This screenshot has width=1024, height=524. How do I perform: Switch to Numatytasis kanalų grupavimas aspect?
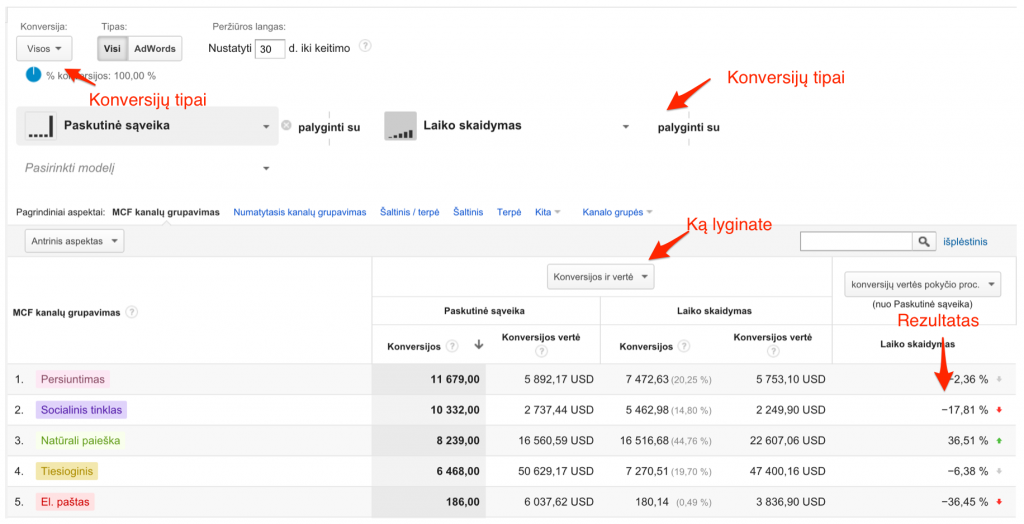tap(299, 212)
